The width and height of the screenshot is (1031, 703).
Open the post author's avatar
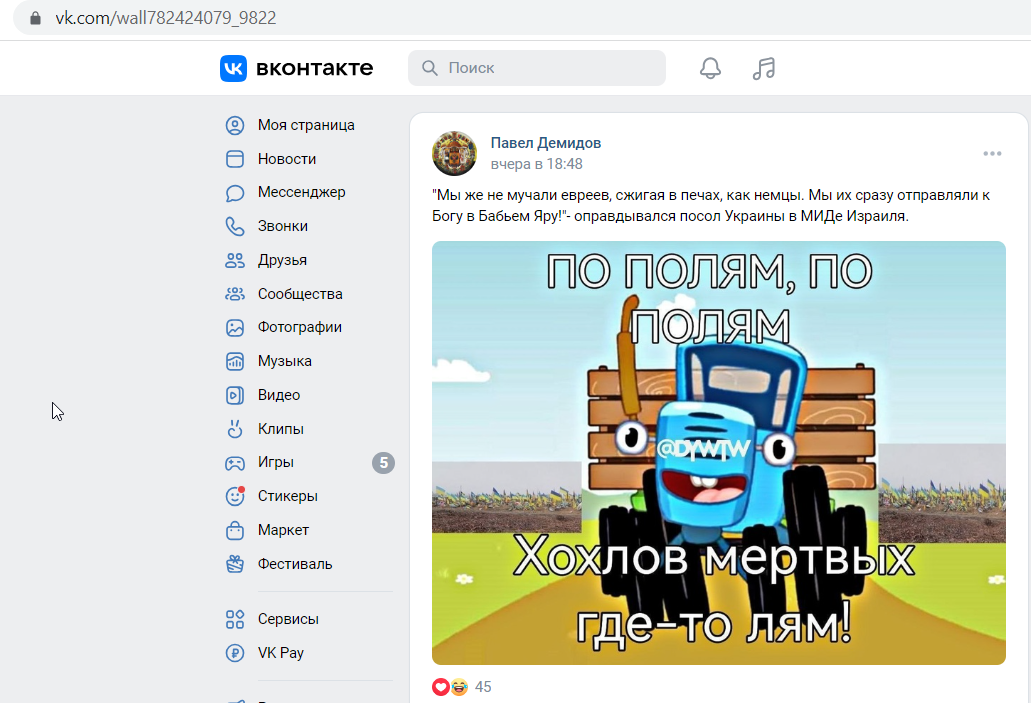454,153
